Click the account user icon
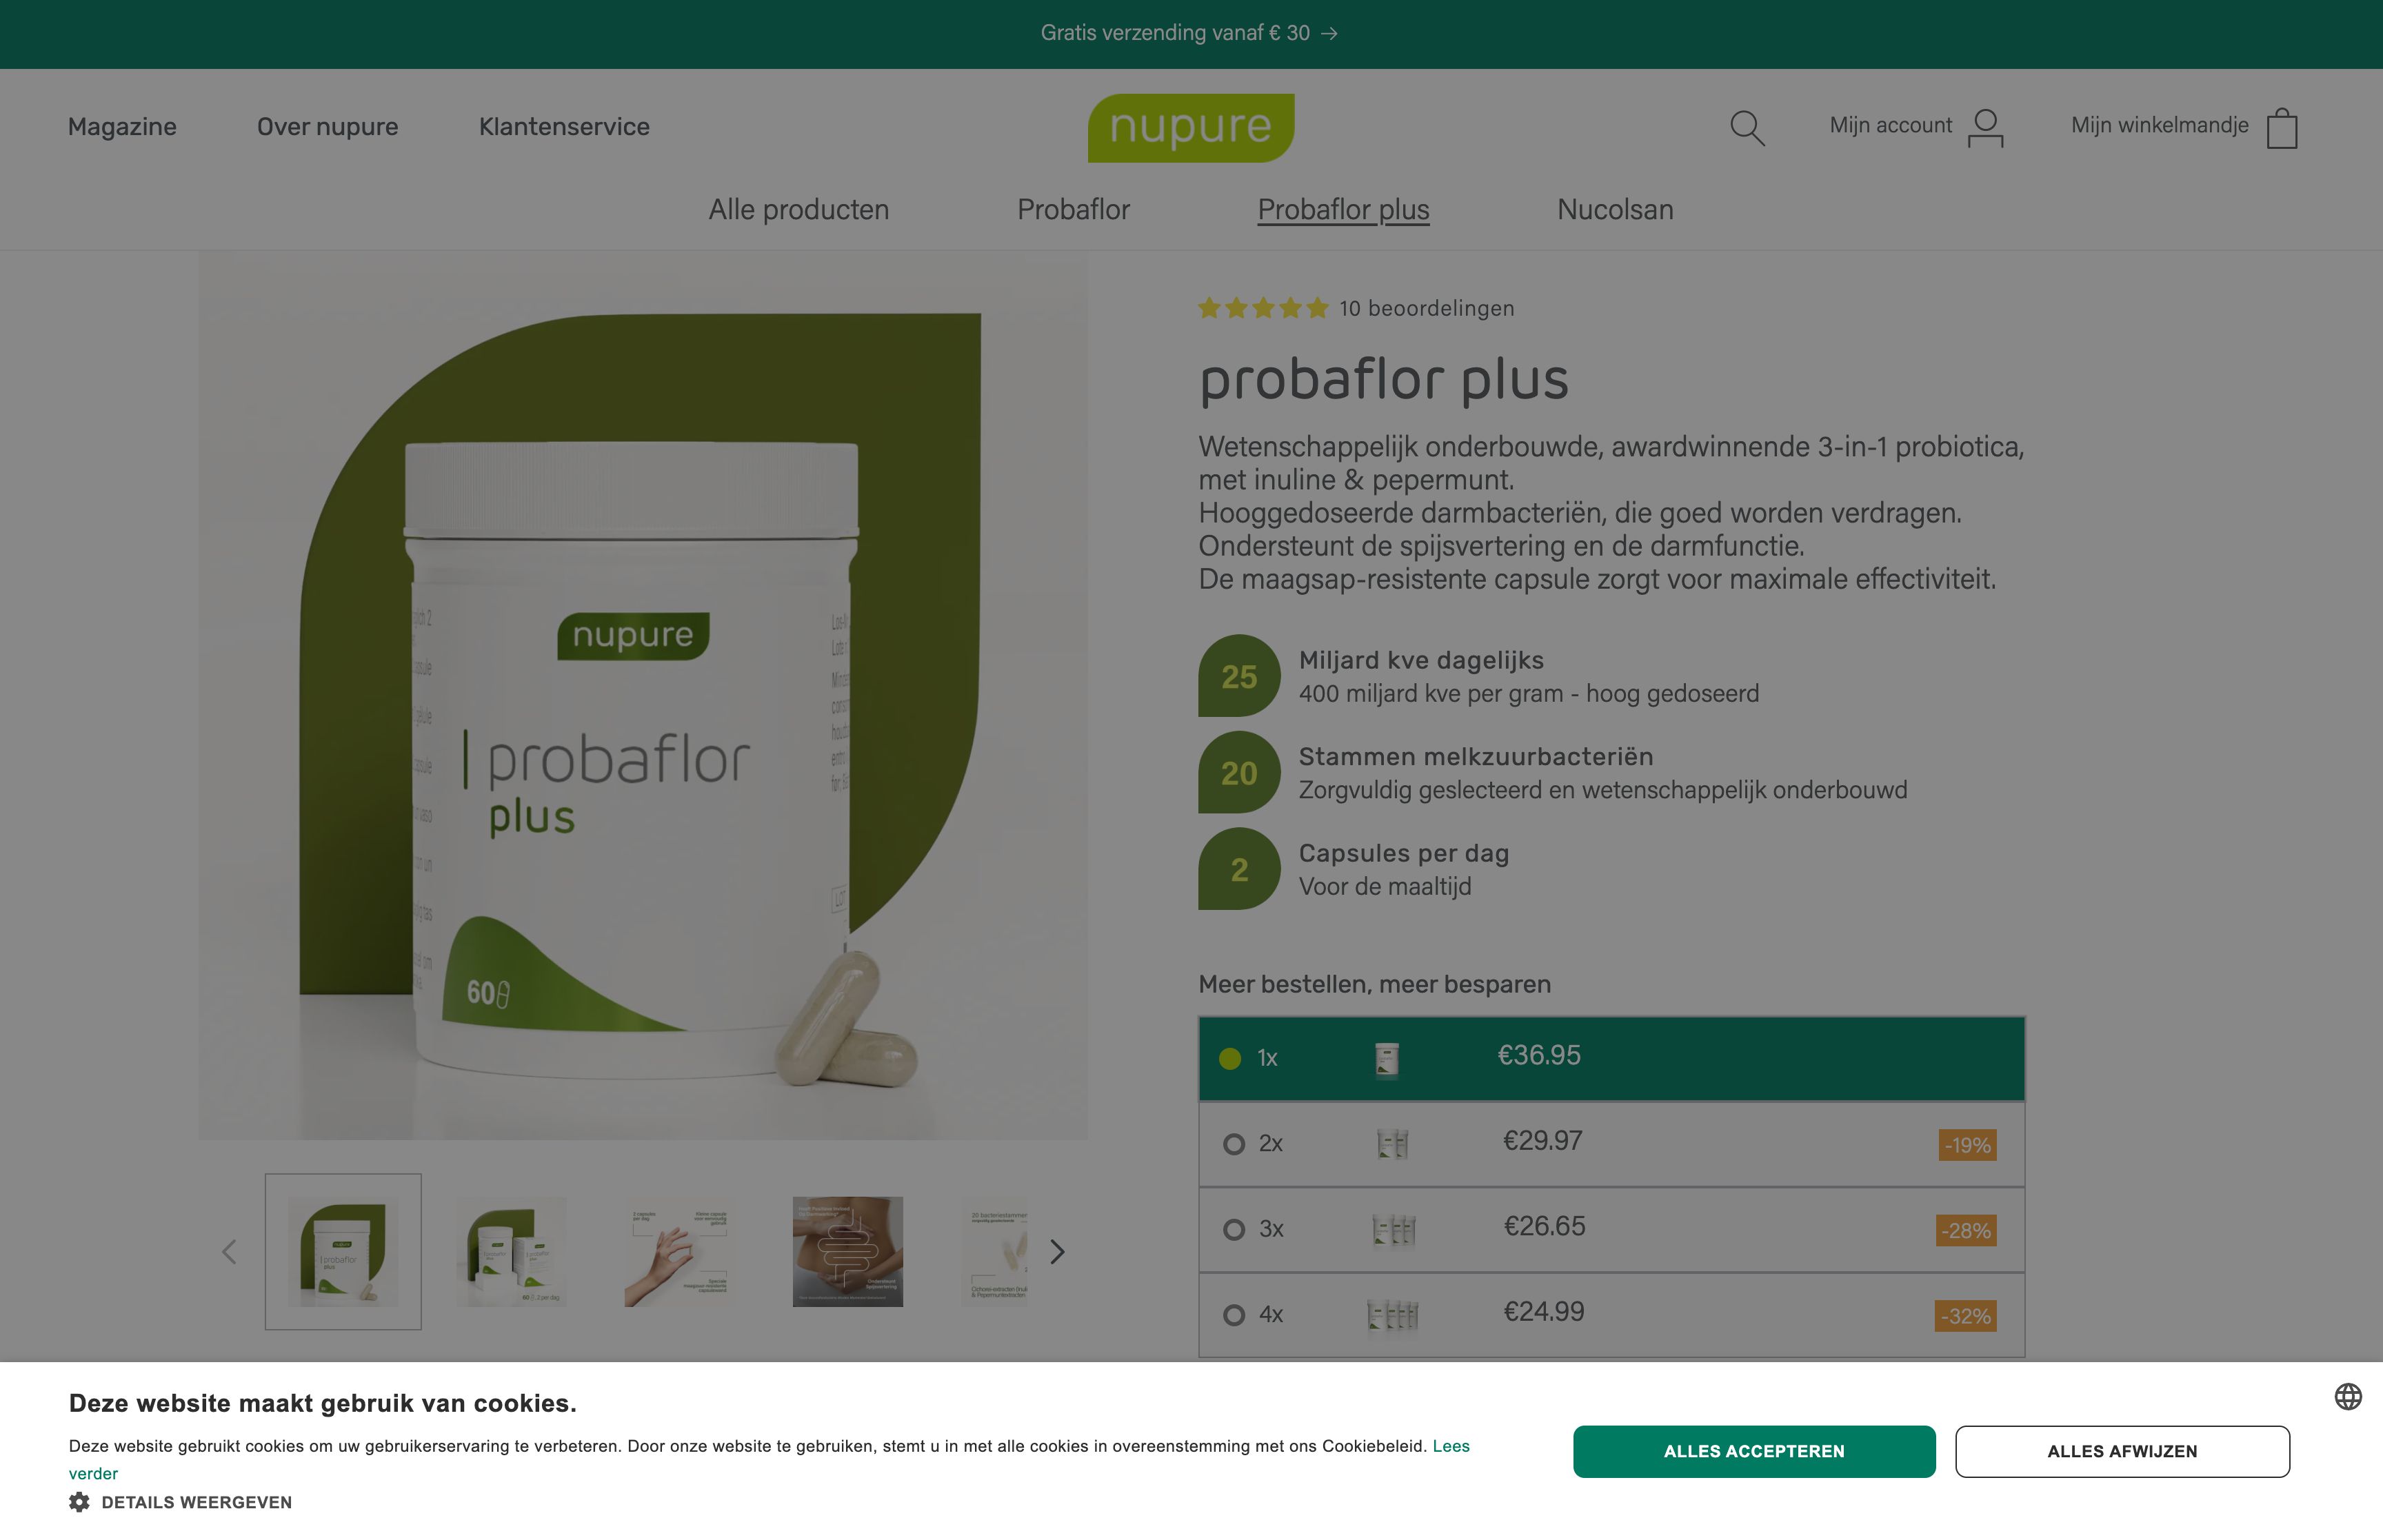This screenshot has width=2383, height=1540. 1985,128
